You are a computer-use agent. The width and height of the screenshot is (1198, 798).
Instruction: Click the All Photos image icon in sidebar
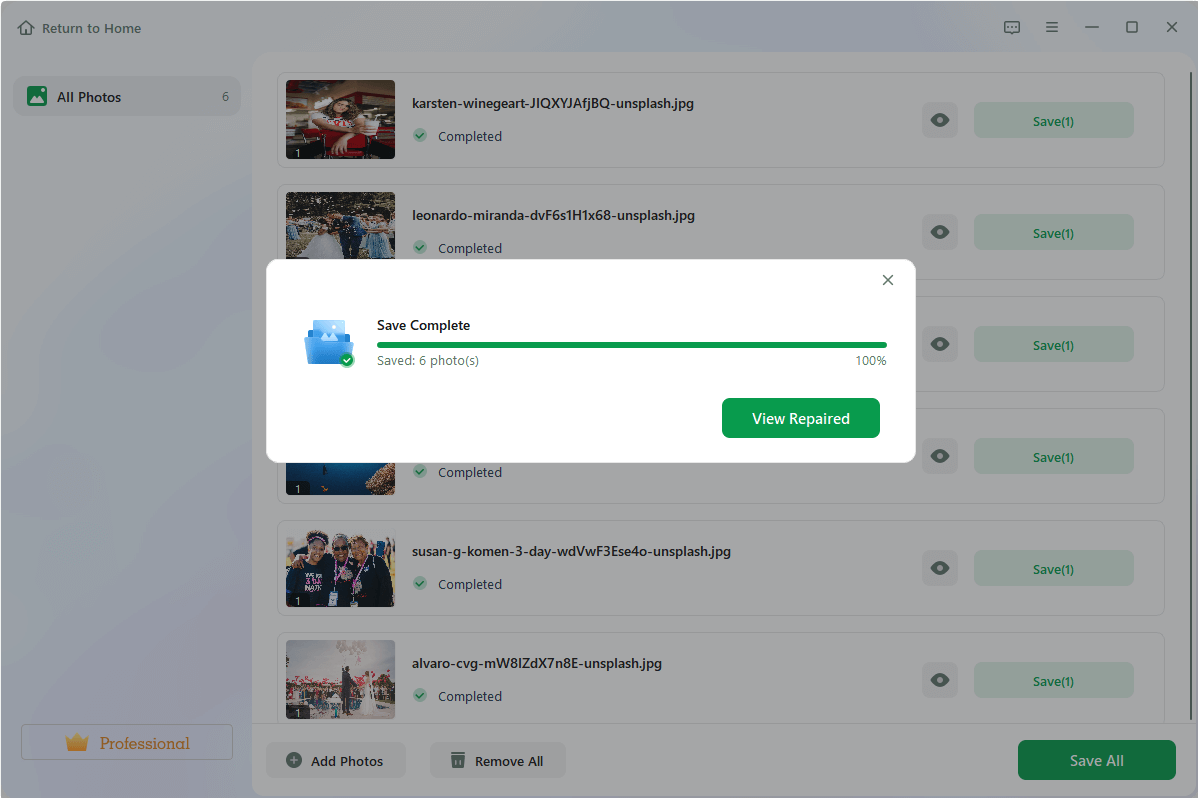pos(37,96)
